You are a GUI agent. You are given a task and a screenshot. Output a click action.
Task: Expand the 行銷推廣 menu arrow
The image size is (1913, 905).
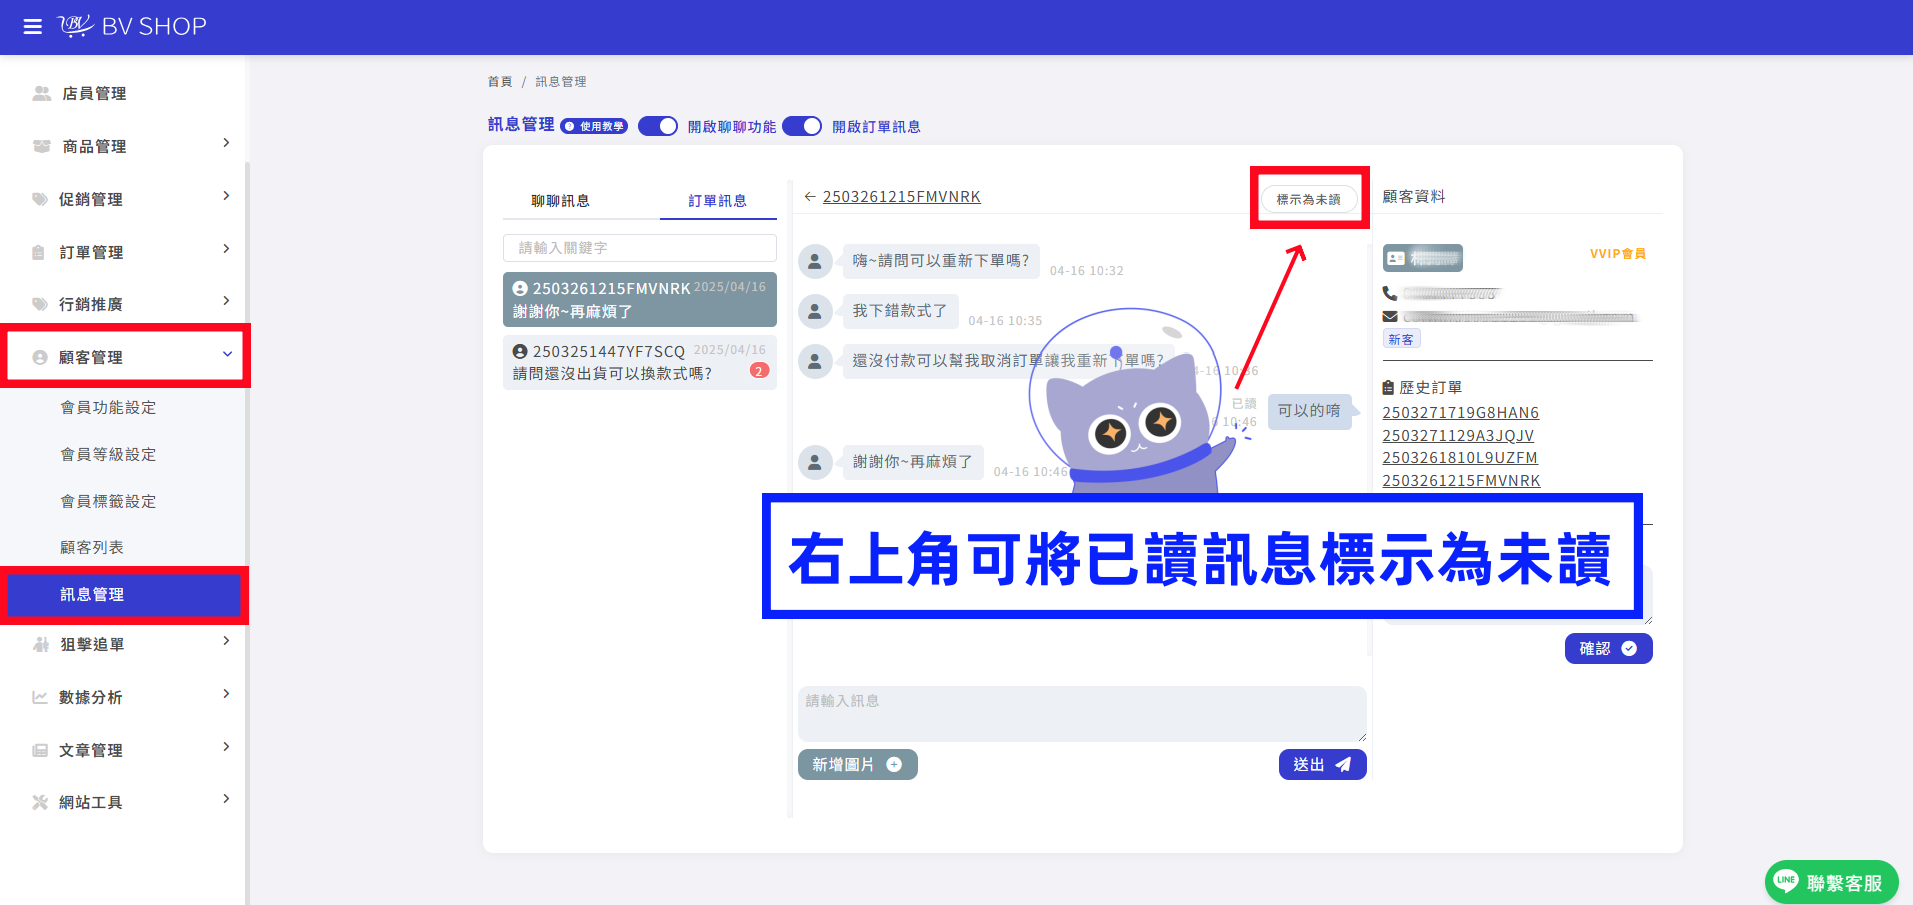(226, 301)
